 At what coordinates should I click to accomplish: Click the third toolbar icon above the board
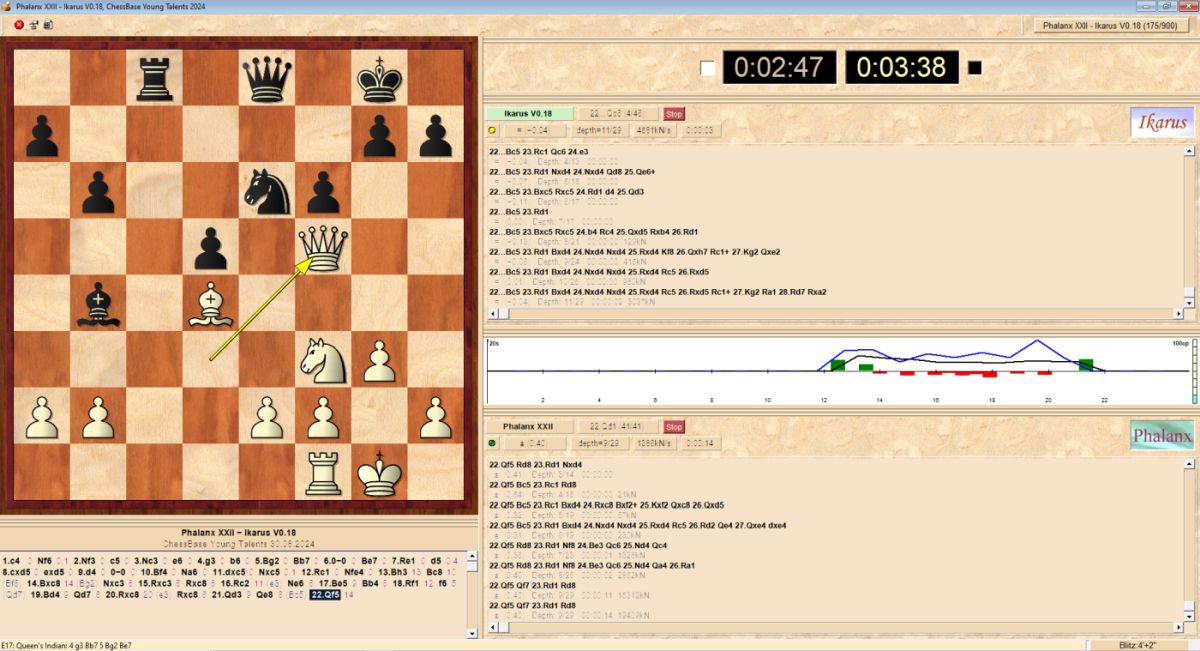[x=48, y=25]
